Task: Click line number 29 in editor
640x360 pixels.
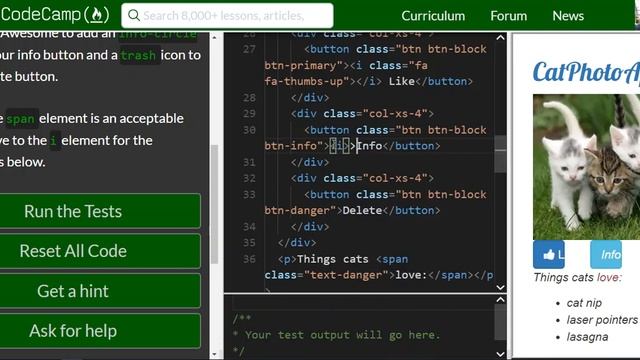Action: point(249,113)
